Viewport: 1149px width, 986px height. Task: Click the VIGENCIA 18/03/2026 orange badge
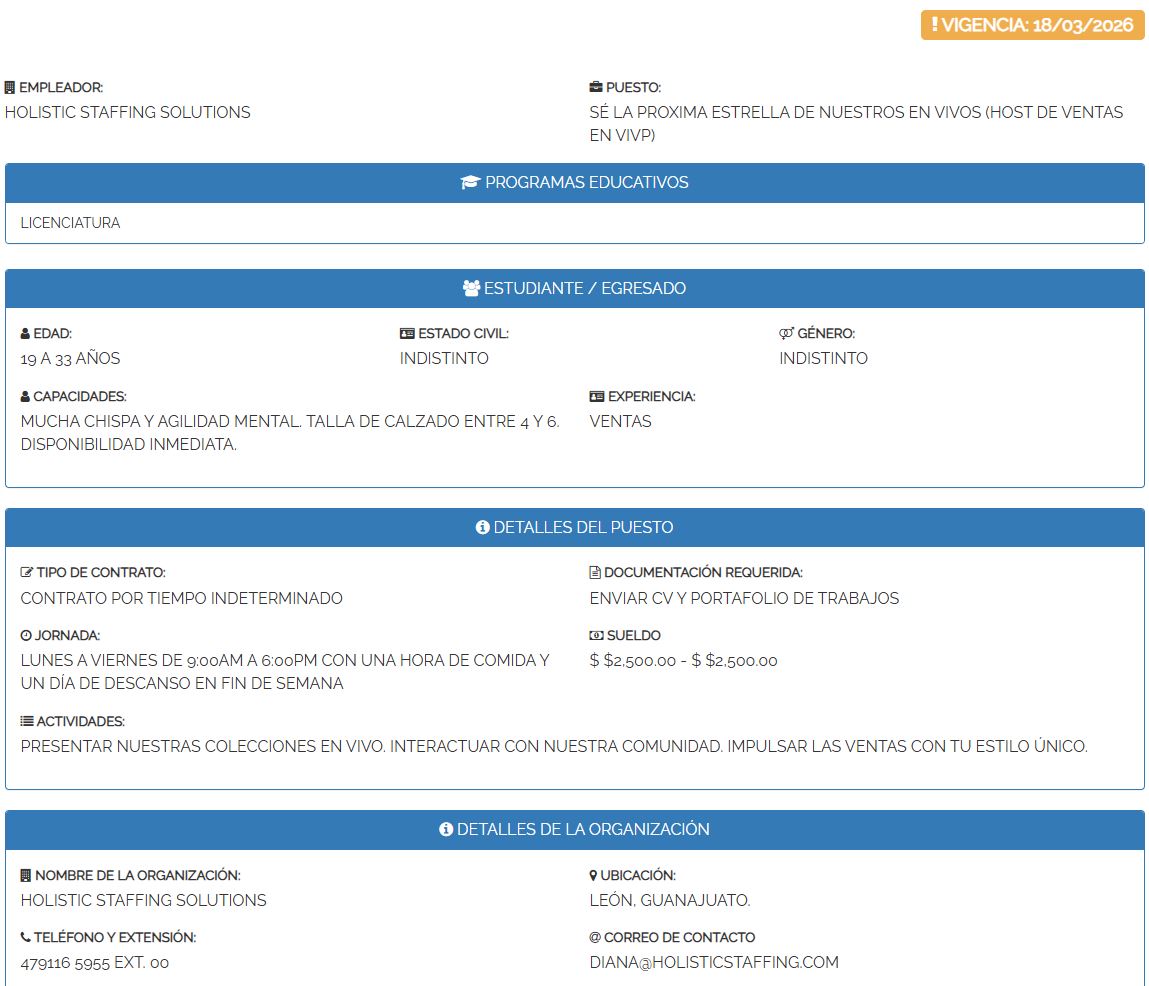1032,25
